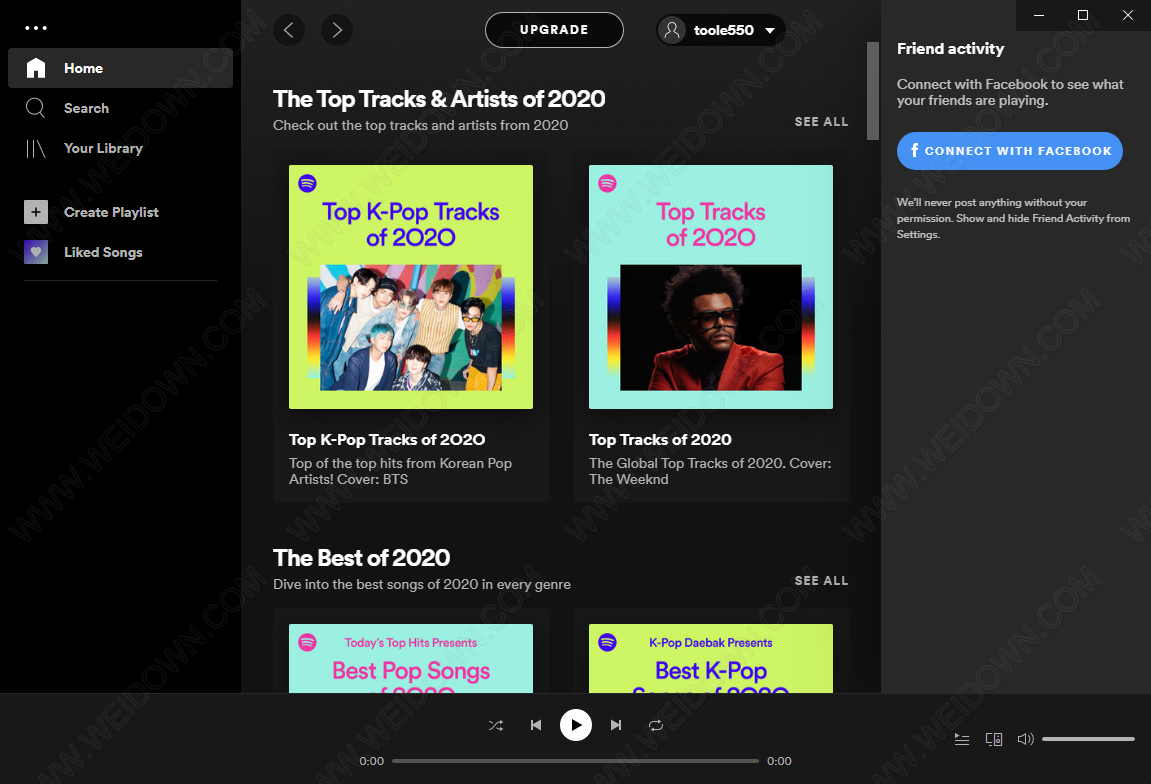
Task: Open Best Pop Songs playlist cover
Action: pos(411,658)
